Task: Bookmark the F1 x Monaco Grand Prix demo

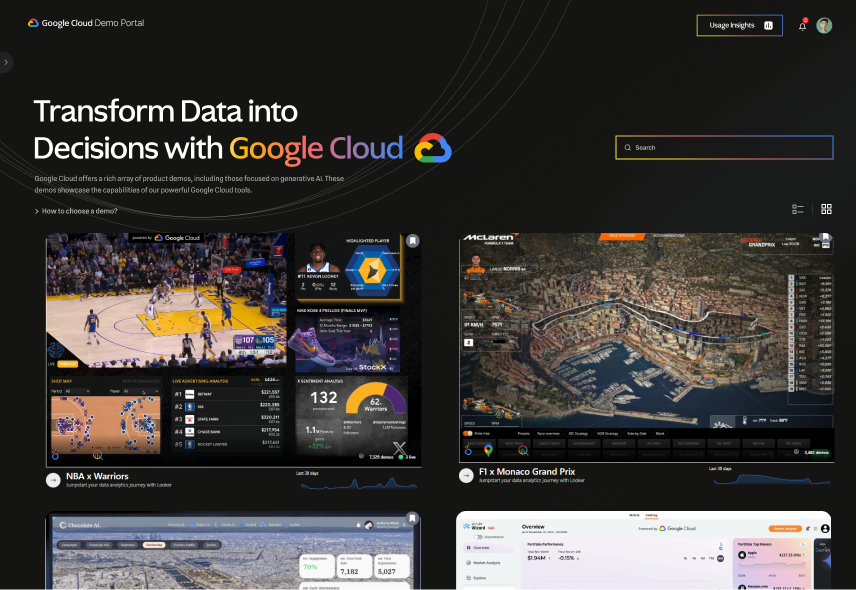Action: pos(825,237)
